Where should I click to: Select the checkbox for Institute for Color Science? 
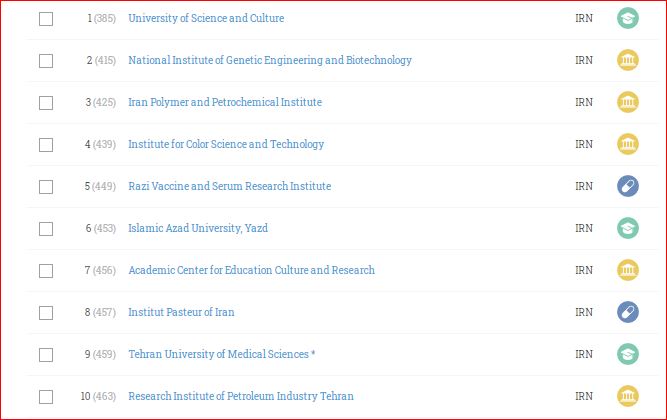click(x=46, y=145)
